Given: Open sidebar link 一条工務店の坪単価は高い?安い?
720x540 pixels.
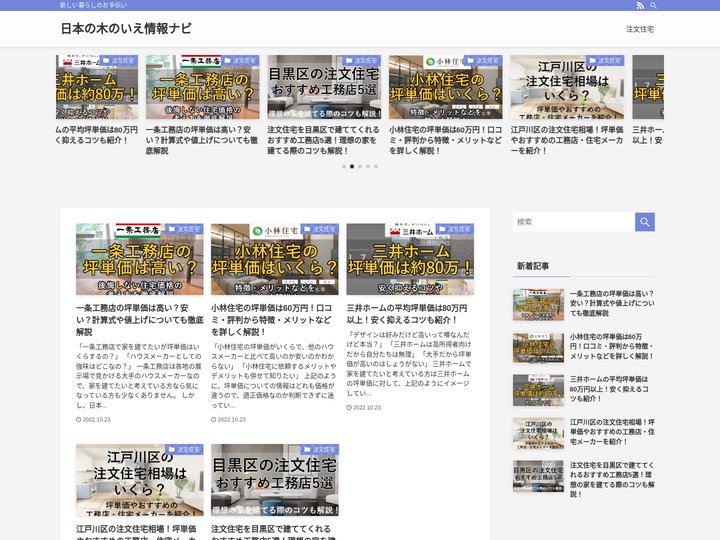Looking at the screenshot, I should tap(612, 303).
